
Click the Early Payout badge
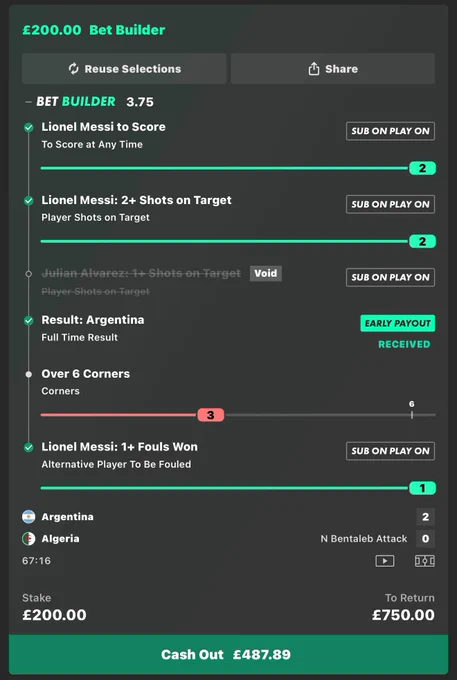coord(398,323)
